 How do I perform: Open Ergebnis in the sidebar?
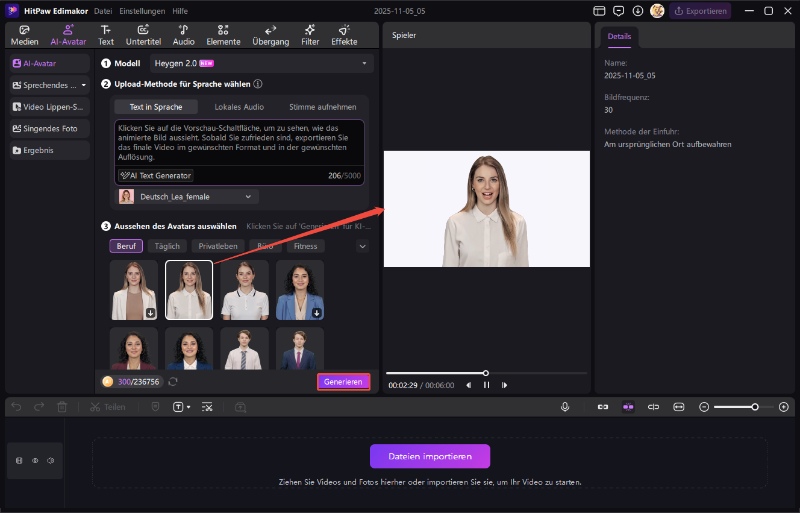49,150
